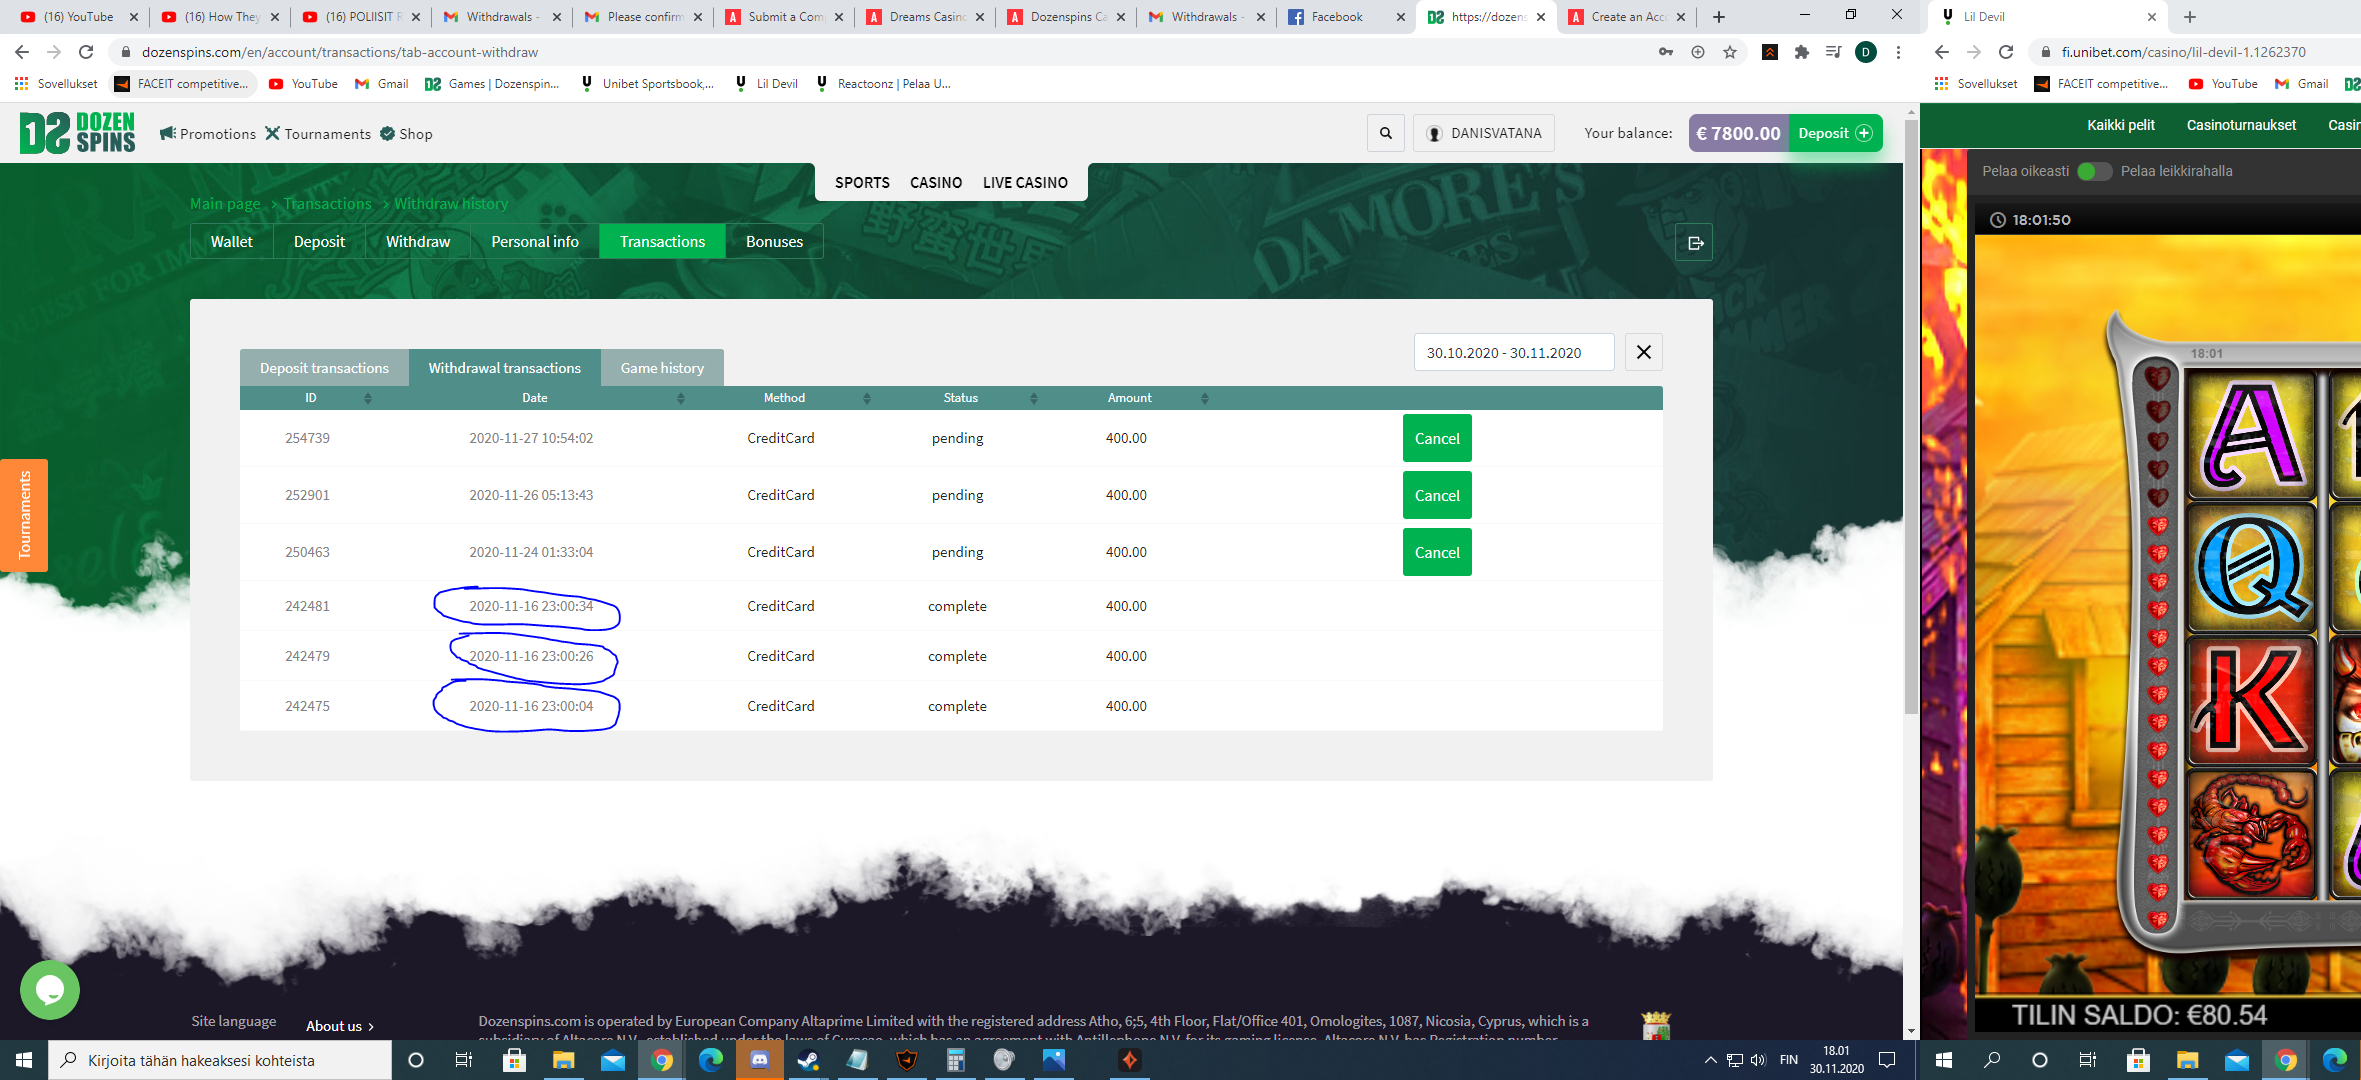2361x1080 pixels.
Task: Open the Bonuses tab
Action: point(774,241)
